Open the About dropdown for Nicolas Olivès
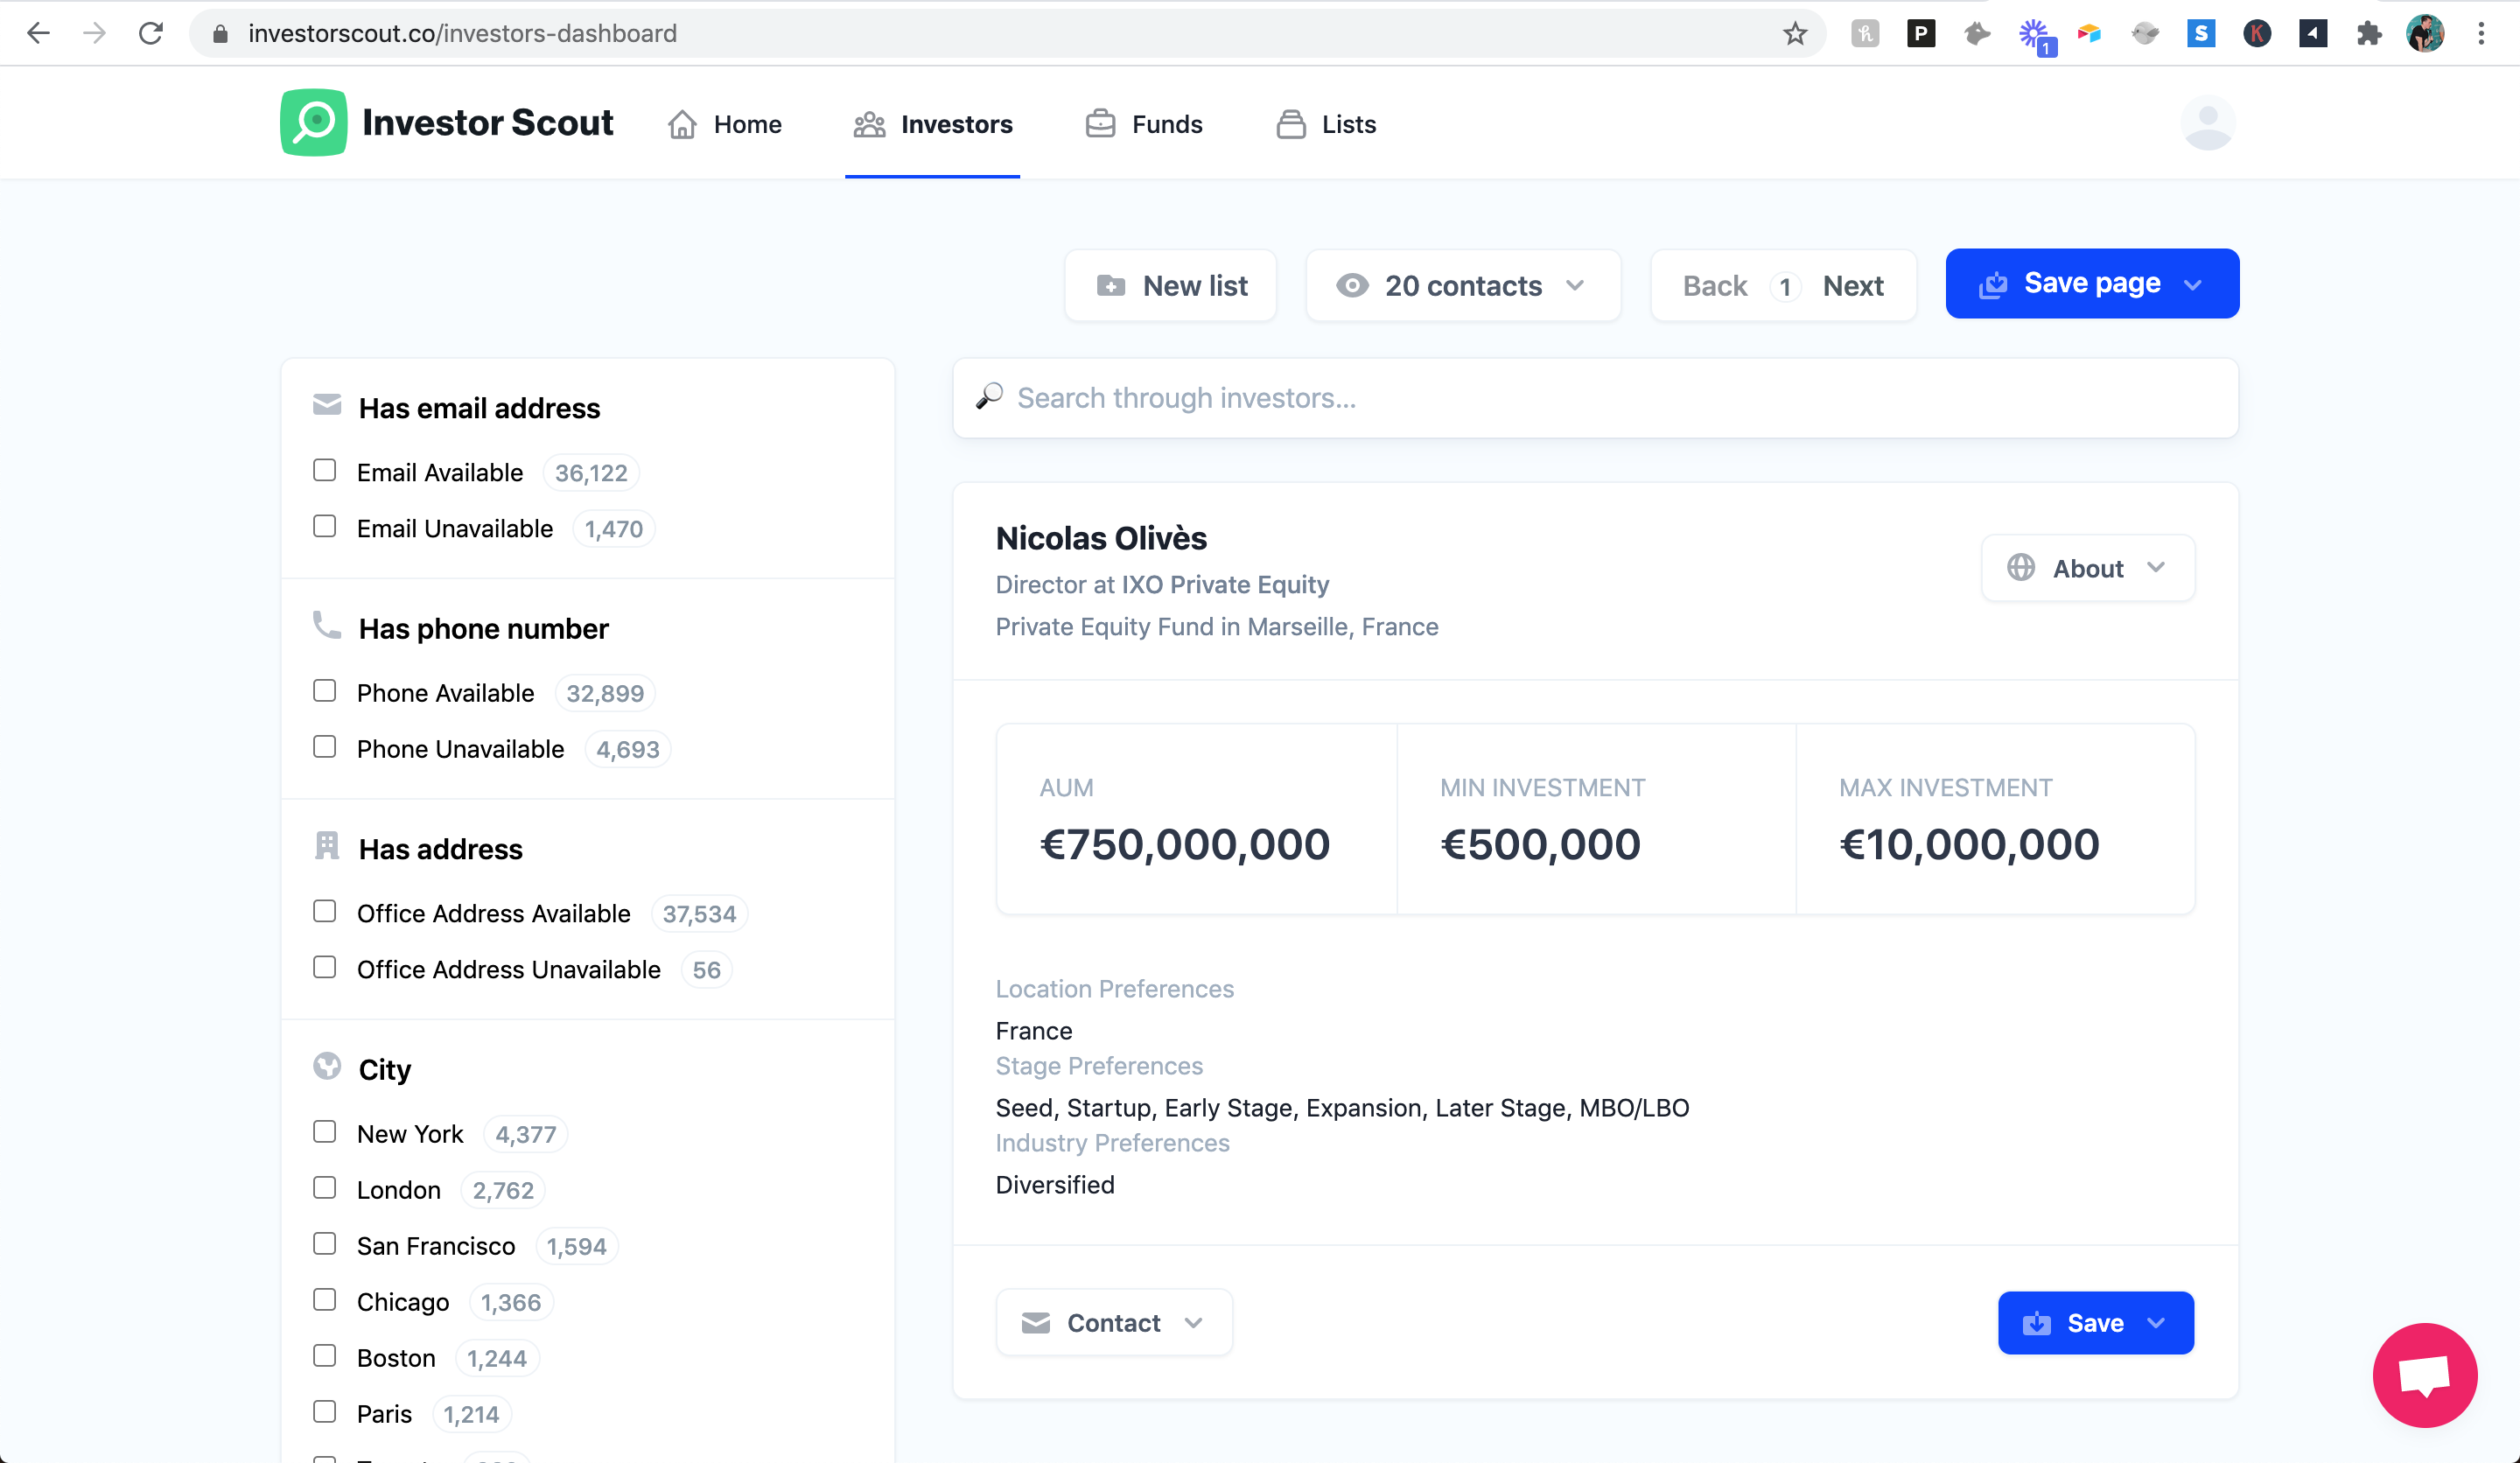The height and width of the screenshot is (1463, 2520). (x=2087, y=568)
